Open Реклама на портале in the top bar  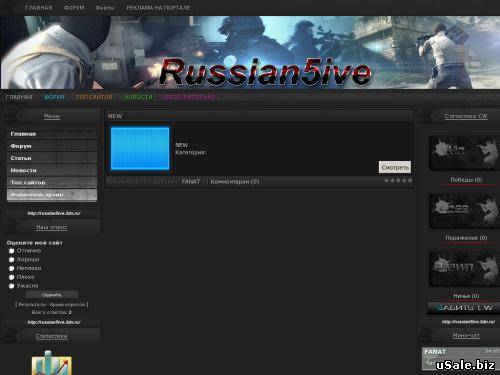pos(158,8)
